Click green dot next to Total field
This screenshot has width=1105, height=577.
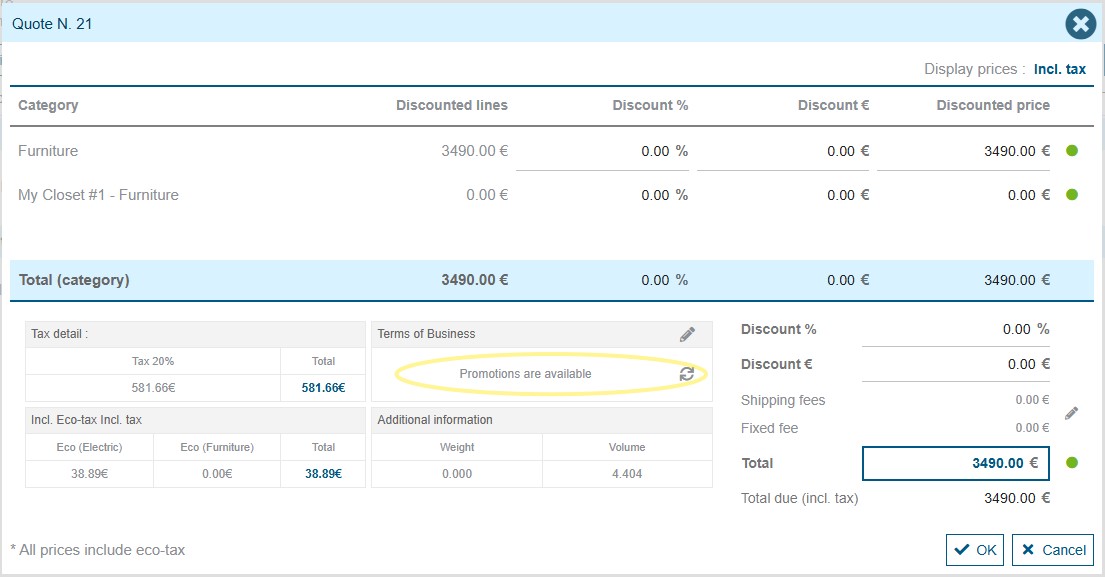pyautogui.click(x=1072, y=463)
